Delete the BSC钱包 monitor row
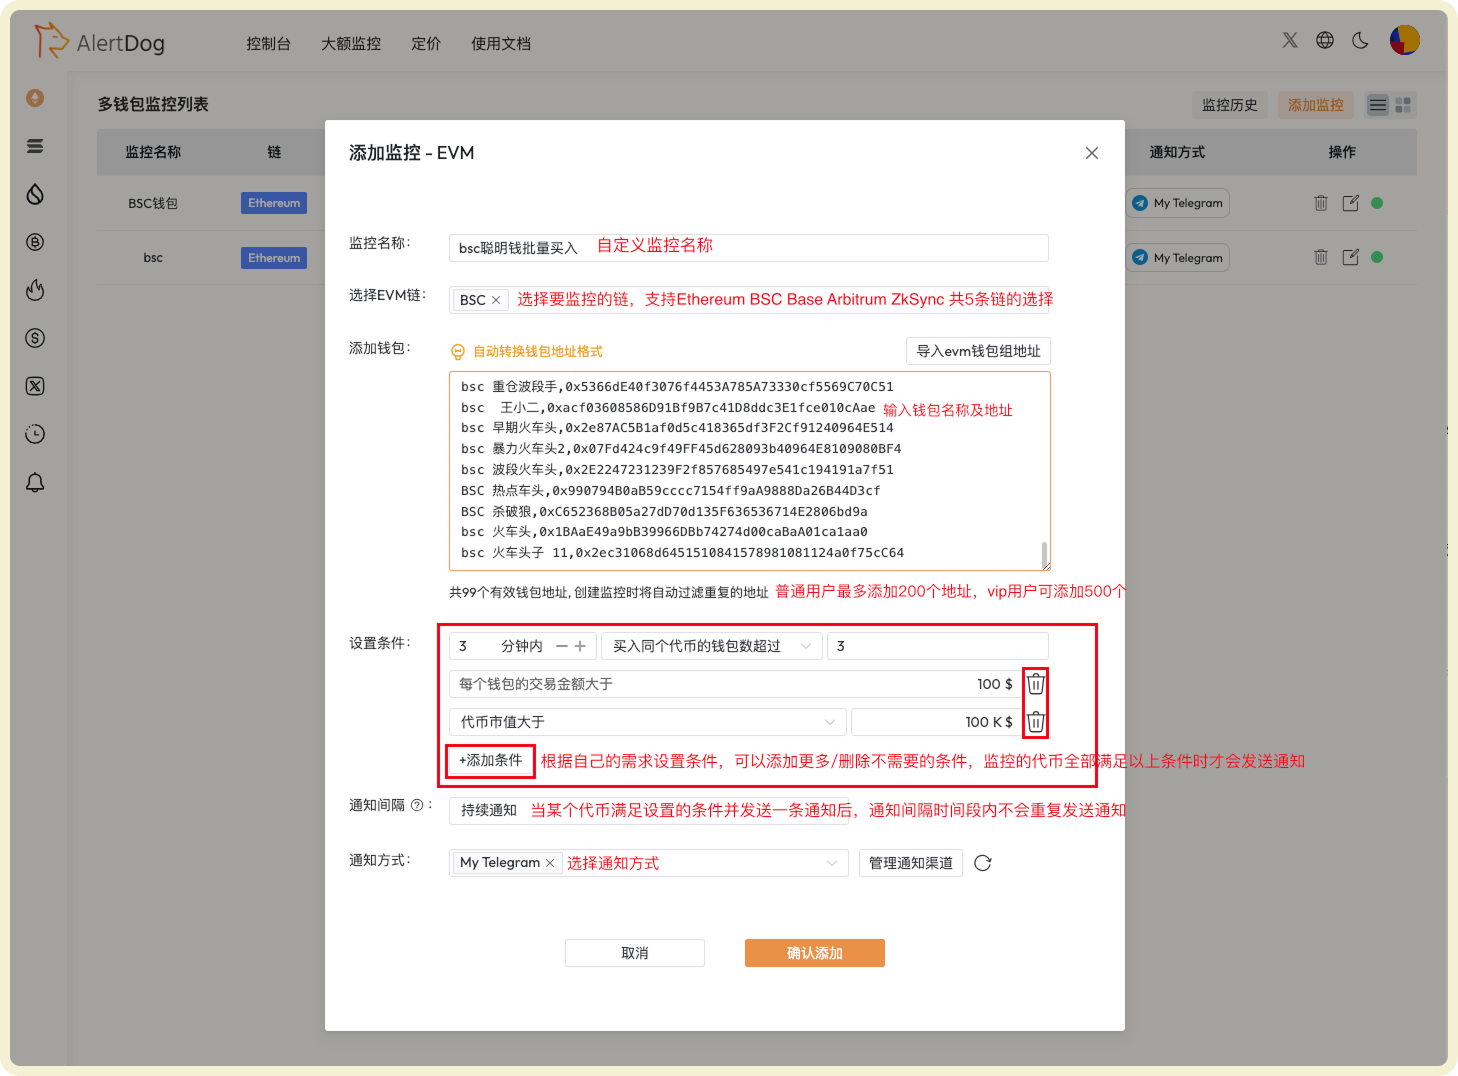 point(1321,203)
